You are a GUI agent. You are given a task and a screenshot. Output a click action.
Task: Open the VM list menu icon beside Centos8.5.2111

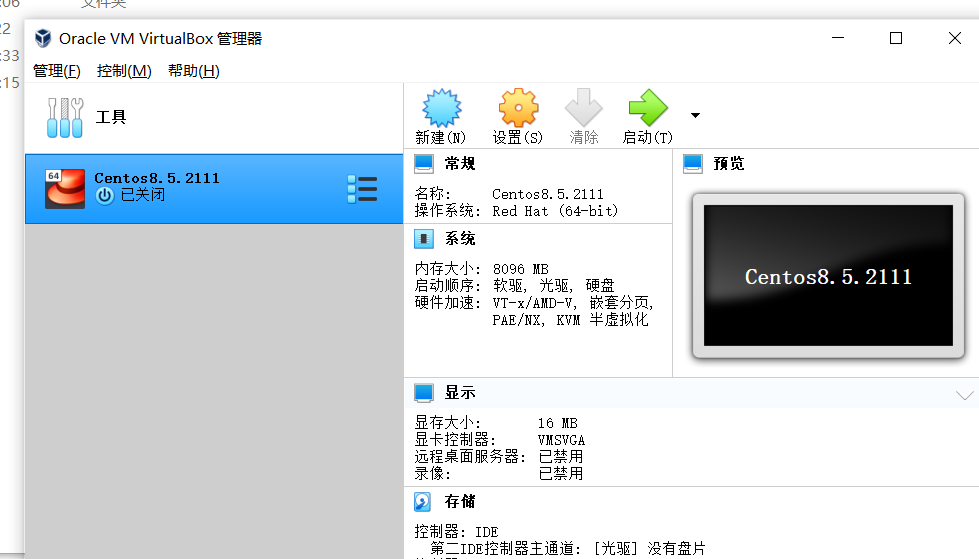pyautogui.click(x=362, y=189)
